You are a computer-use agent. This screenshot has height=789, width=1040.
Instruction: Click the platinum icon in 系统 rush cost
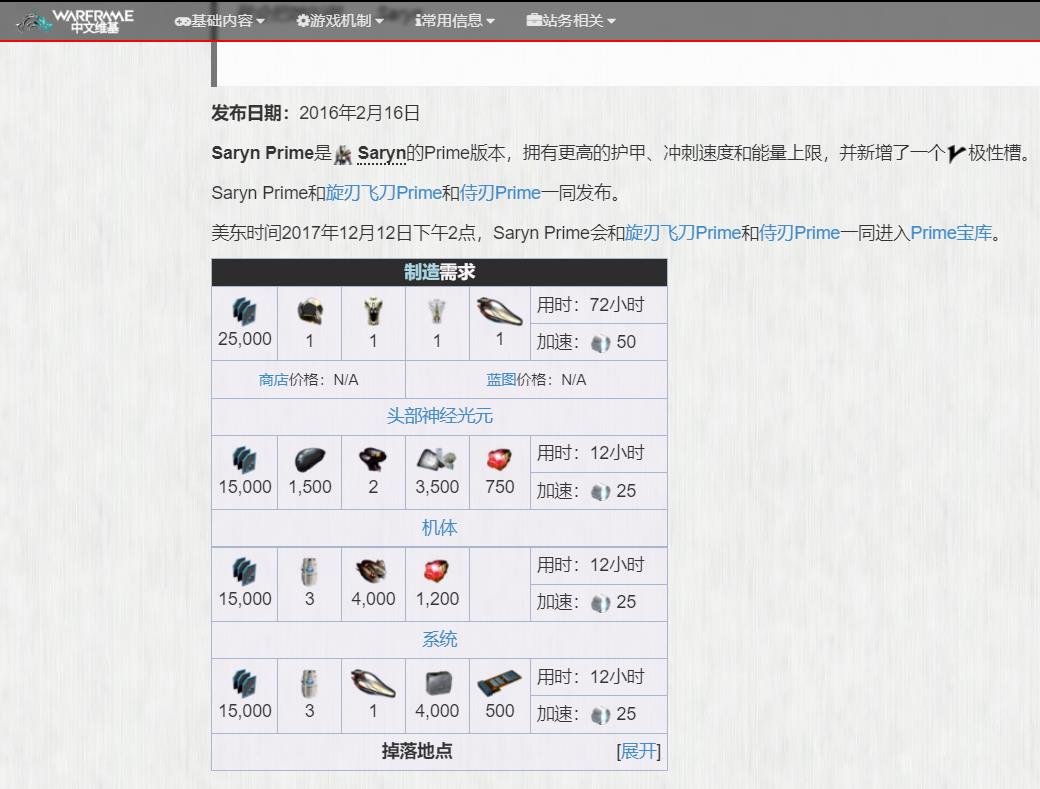[x=600, y=715]
